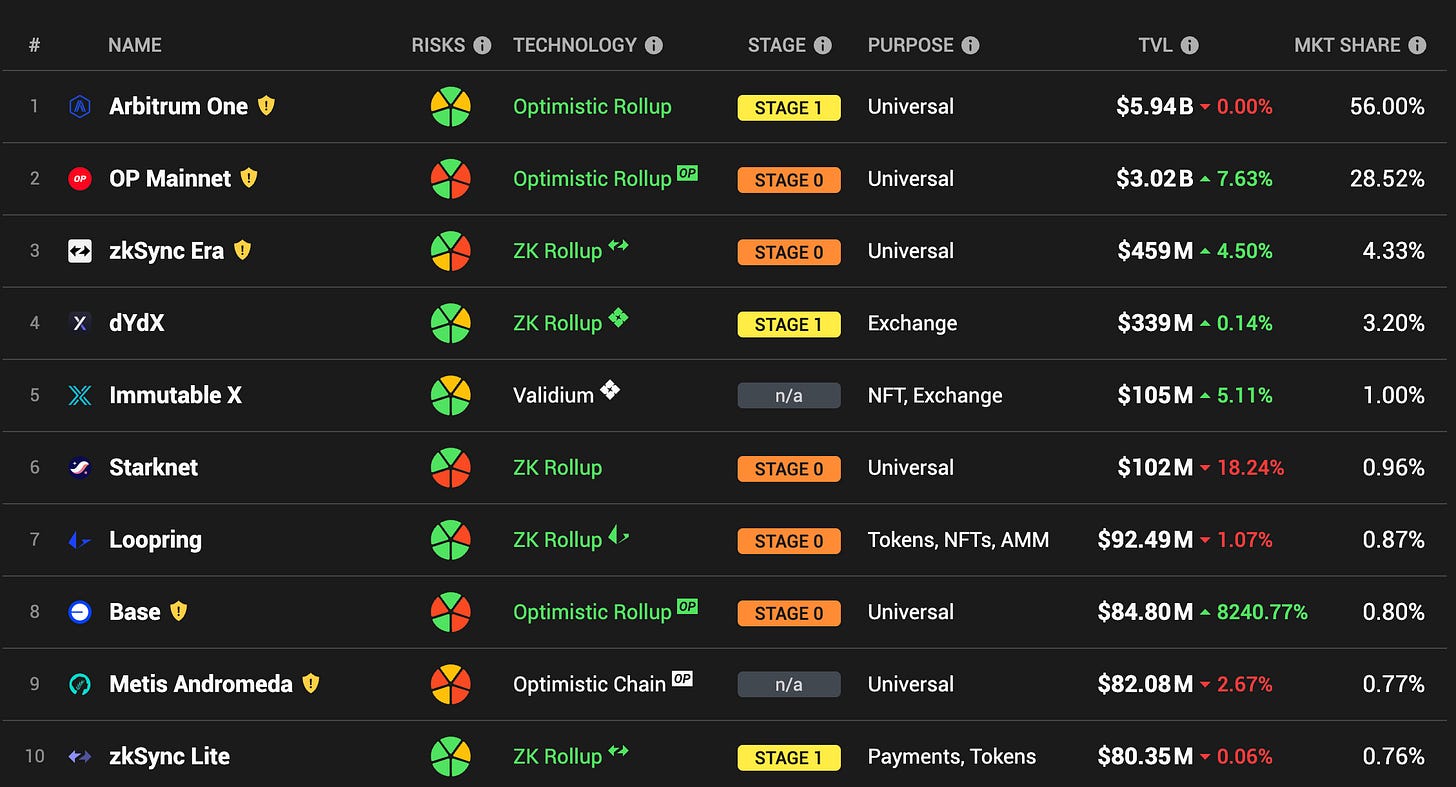Click the dYdX logo icon
Screen dimensions: 1456x787
pyautogui.click(x=80, y=323)
